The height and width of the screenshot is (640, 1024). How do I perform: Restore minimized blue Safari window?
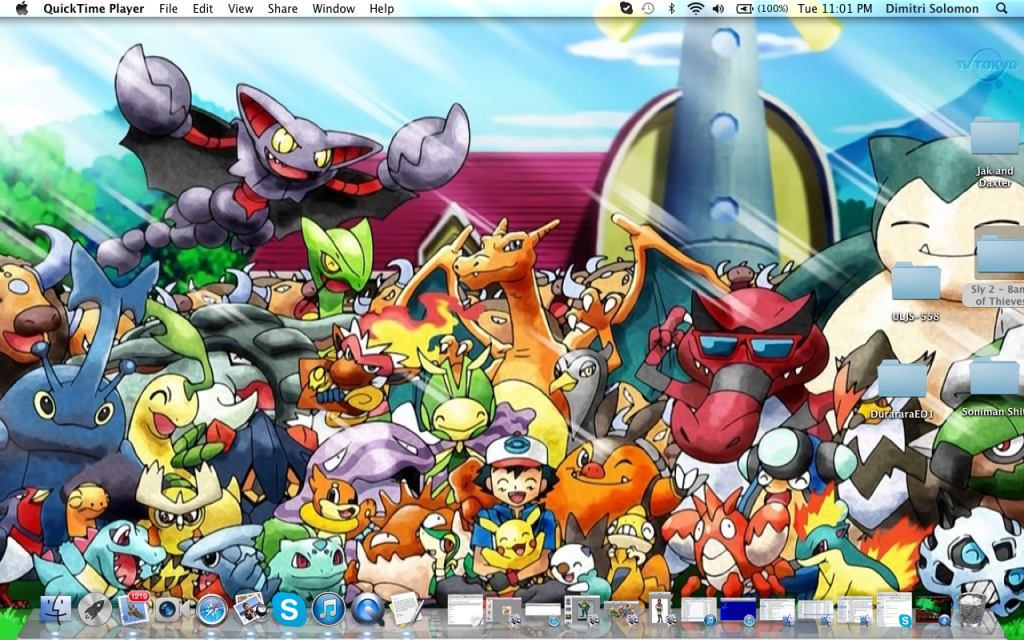[x=738, y=611]
